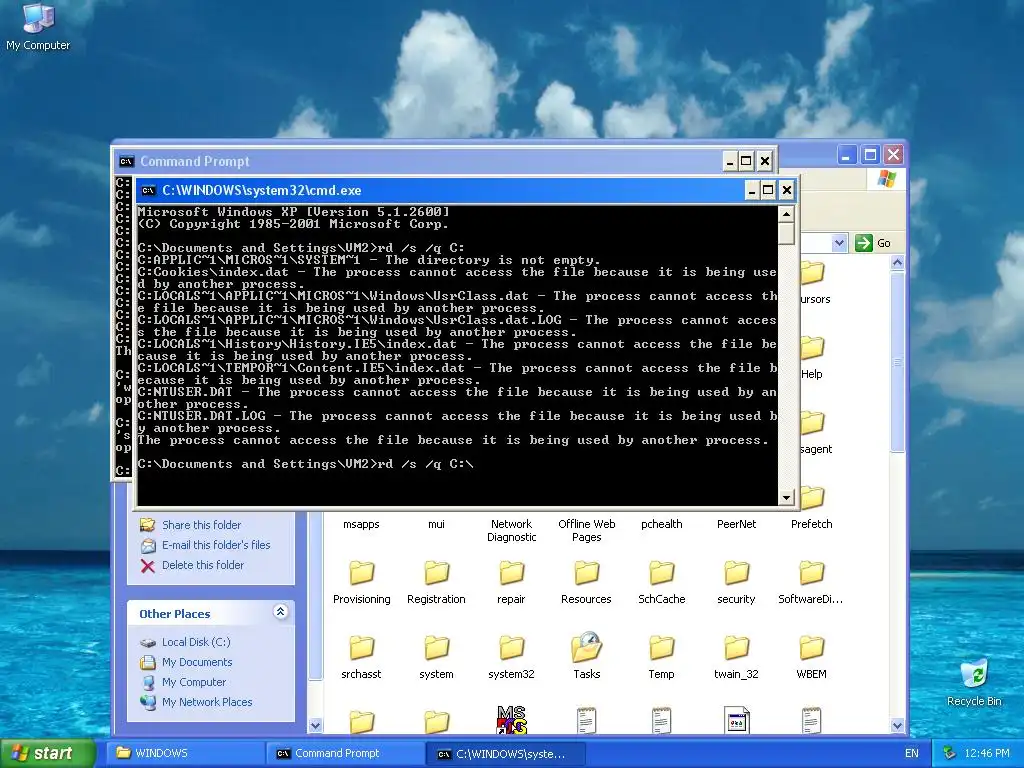
Task: Switch to C:\WINDOWS\syste... taskbar button
Action: (505, 754)
